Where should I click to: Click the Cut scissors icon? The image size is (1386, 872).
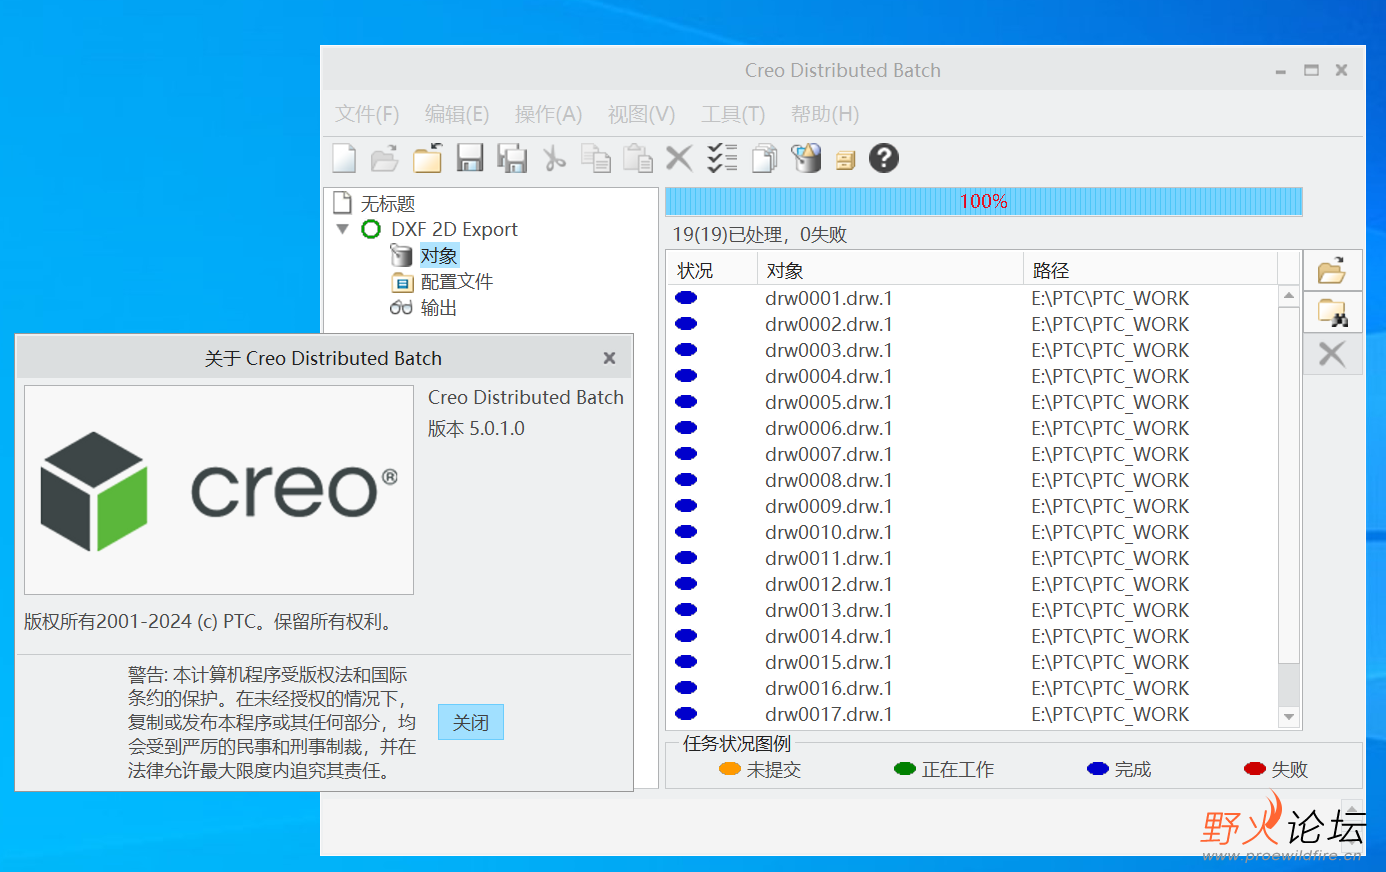click(554, 158)
